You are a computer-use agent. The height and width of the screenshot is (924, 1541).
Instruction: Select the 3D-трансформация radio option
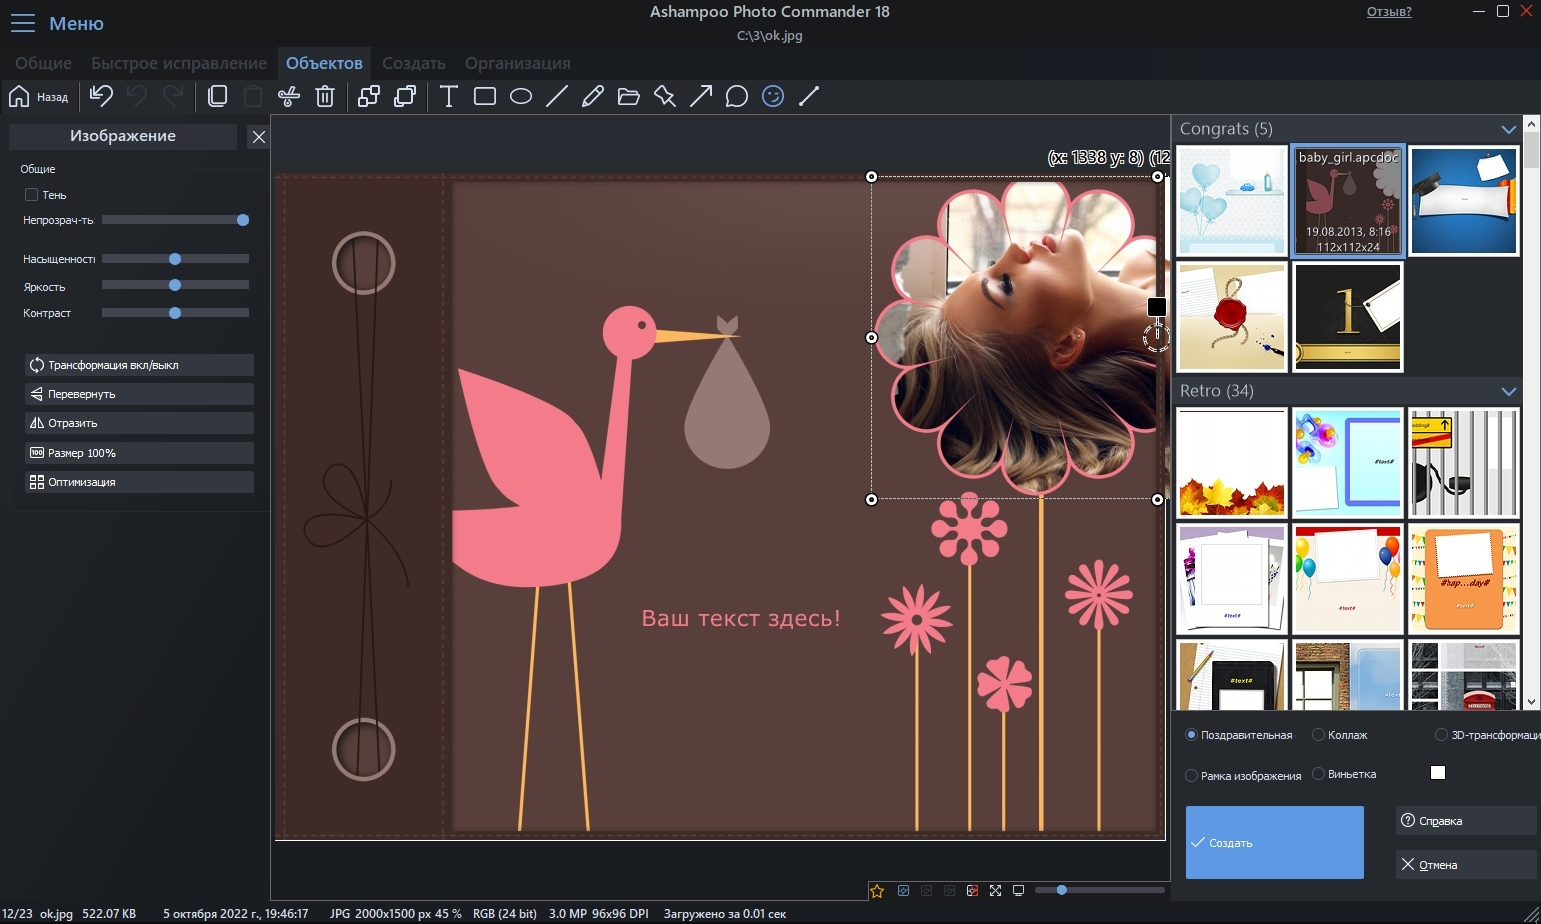click(1441, 735)
